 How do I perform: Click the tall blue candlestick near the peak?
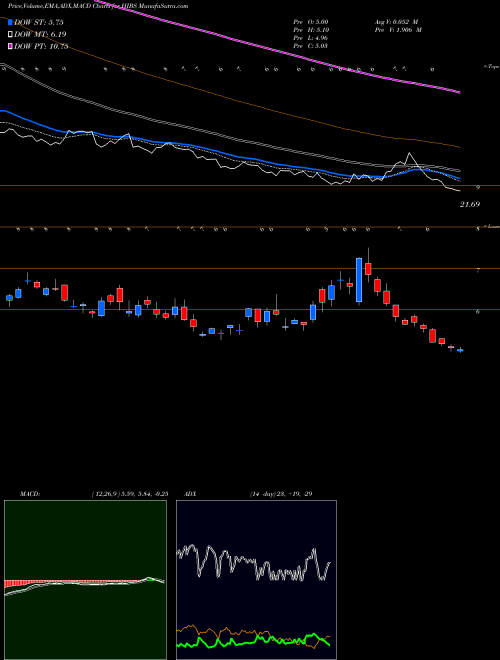click(x=359, y=280)
